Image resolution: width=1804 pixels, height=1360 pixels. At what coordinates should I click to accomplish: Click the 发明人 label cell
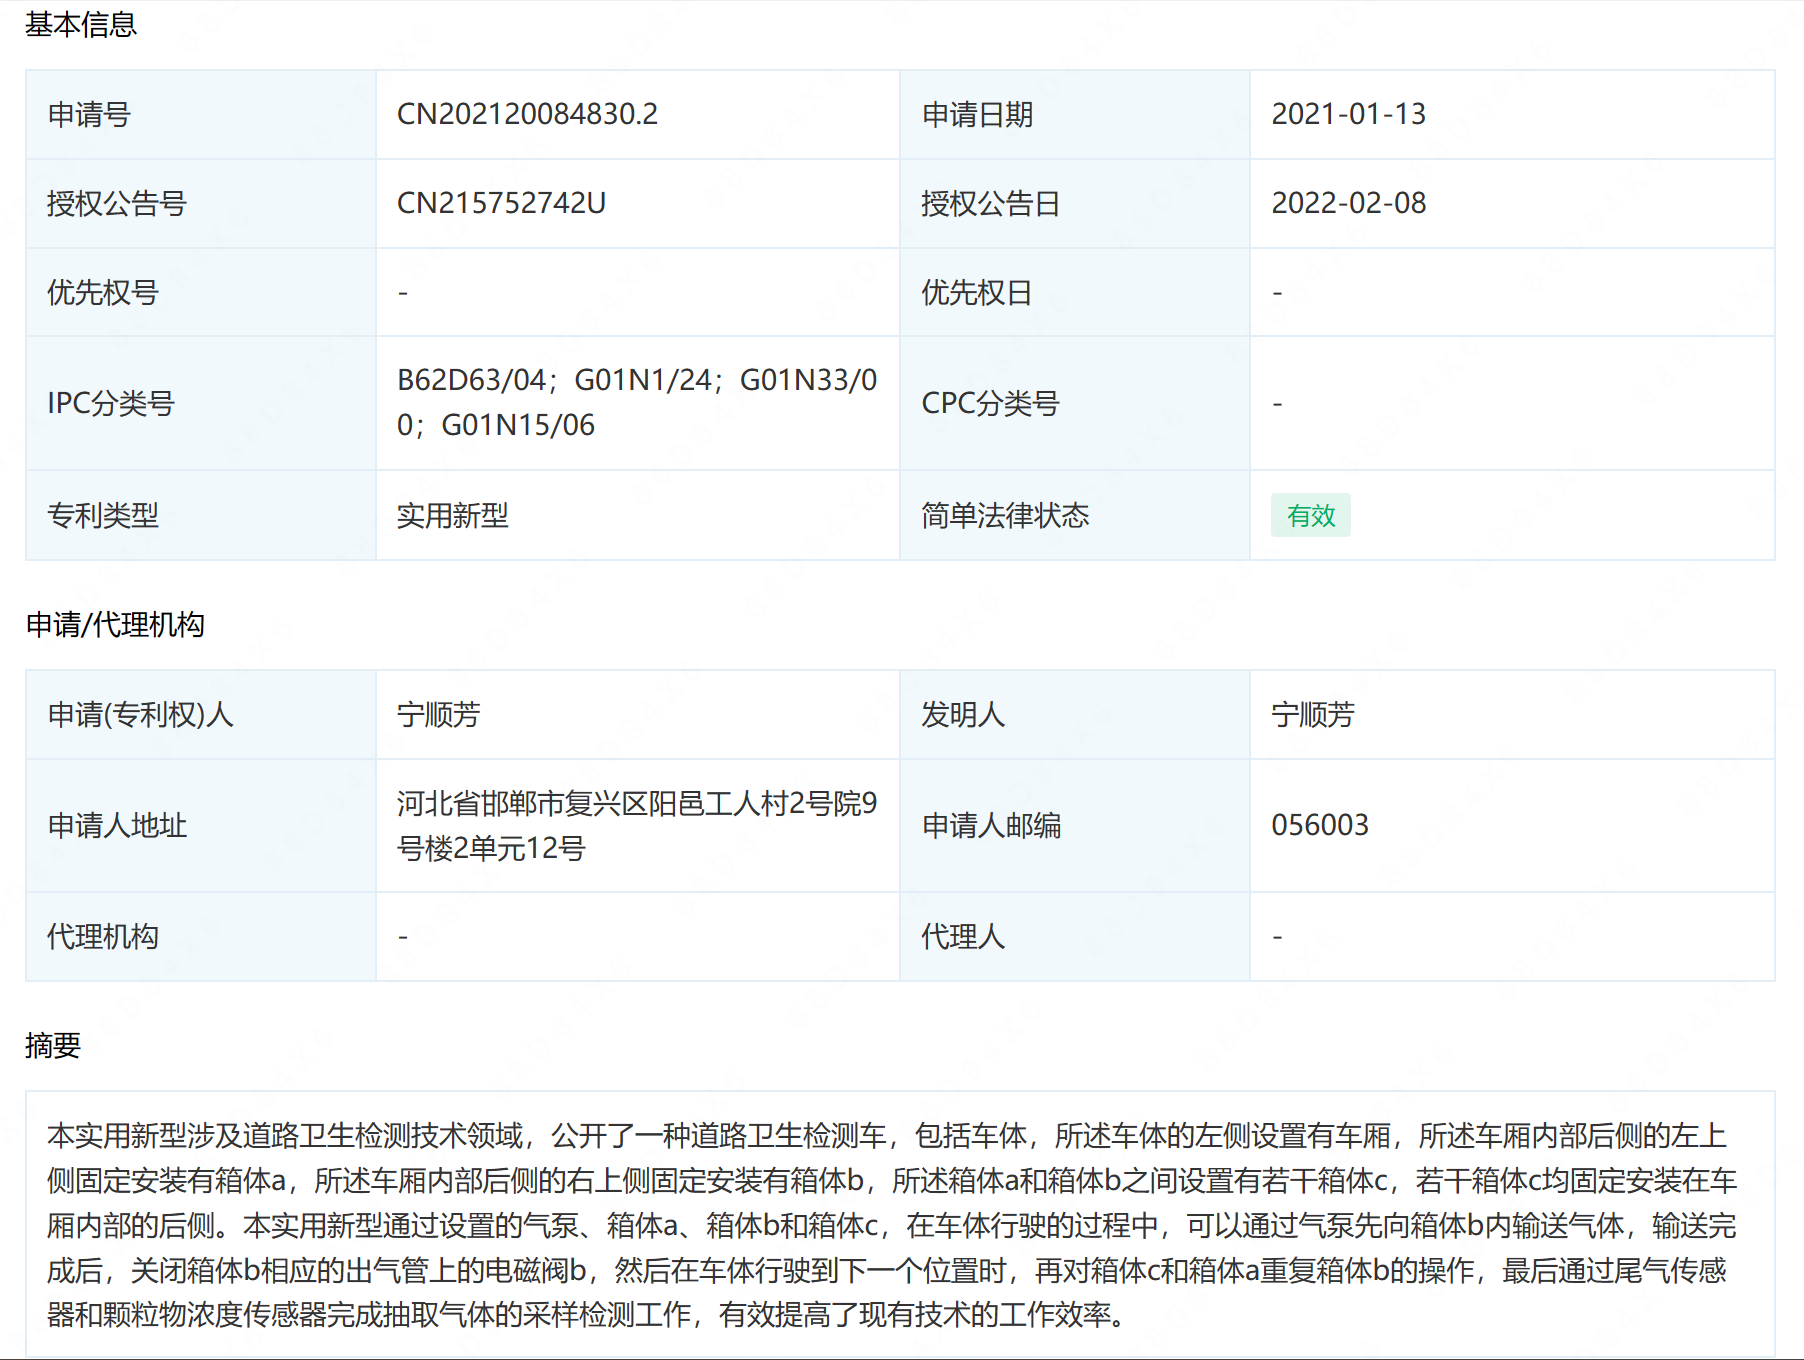[1075, 714]
